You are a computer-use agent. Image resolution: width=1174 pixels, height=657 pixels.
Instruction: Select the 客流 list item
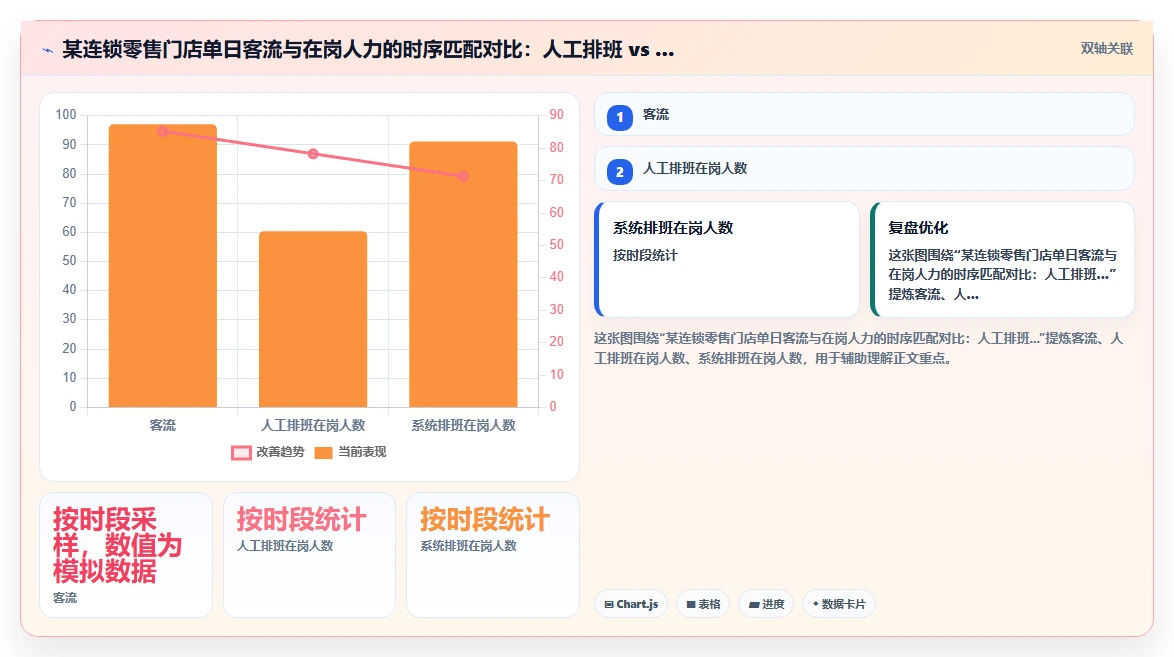[x=864, y=115]
